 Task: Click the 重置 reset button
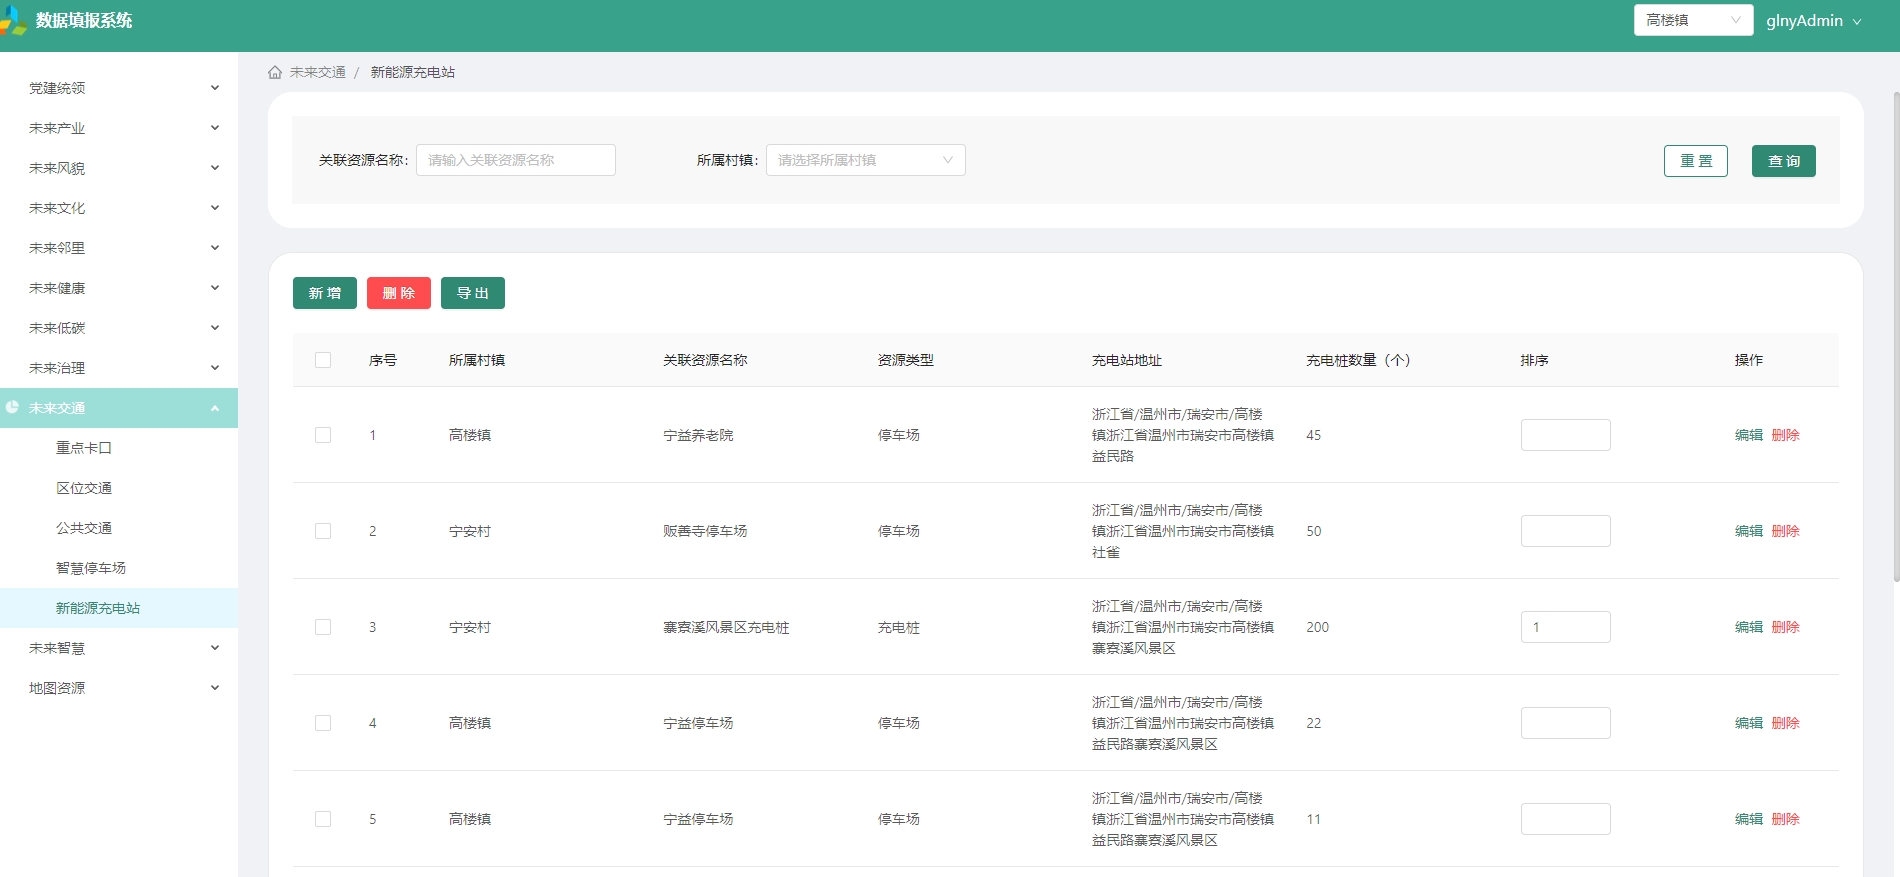pos(1696,161)
